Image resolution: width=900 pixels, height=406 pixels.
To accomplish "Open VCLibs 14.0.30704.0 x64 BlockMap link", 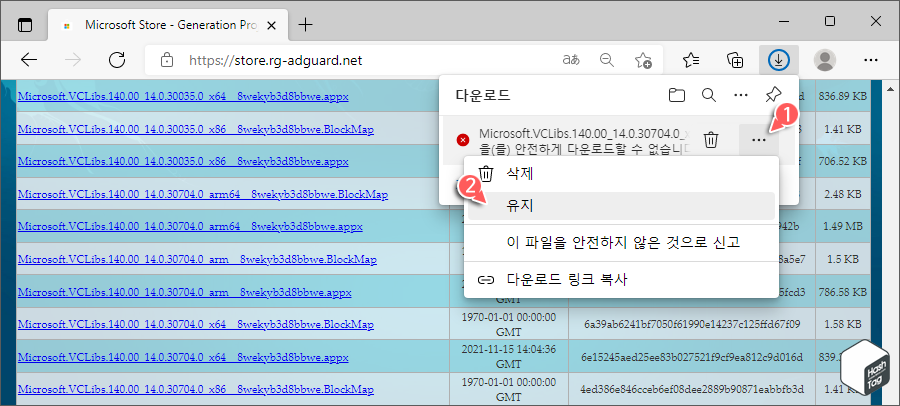I will (196, 325).
